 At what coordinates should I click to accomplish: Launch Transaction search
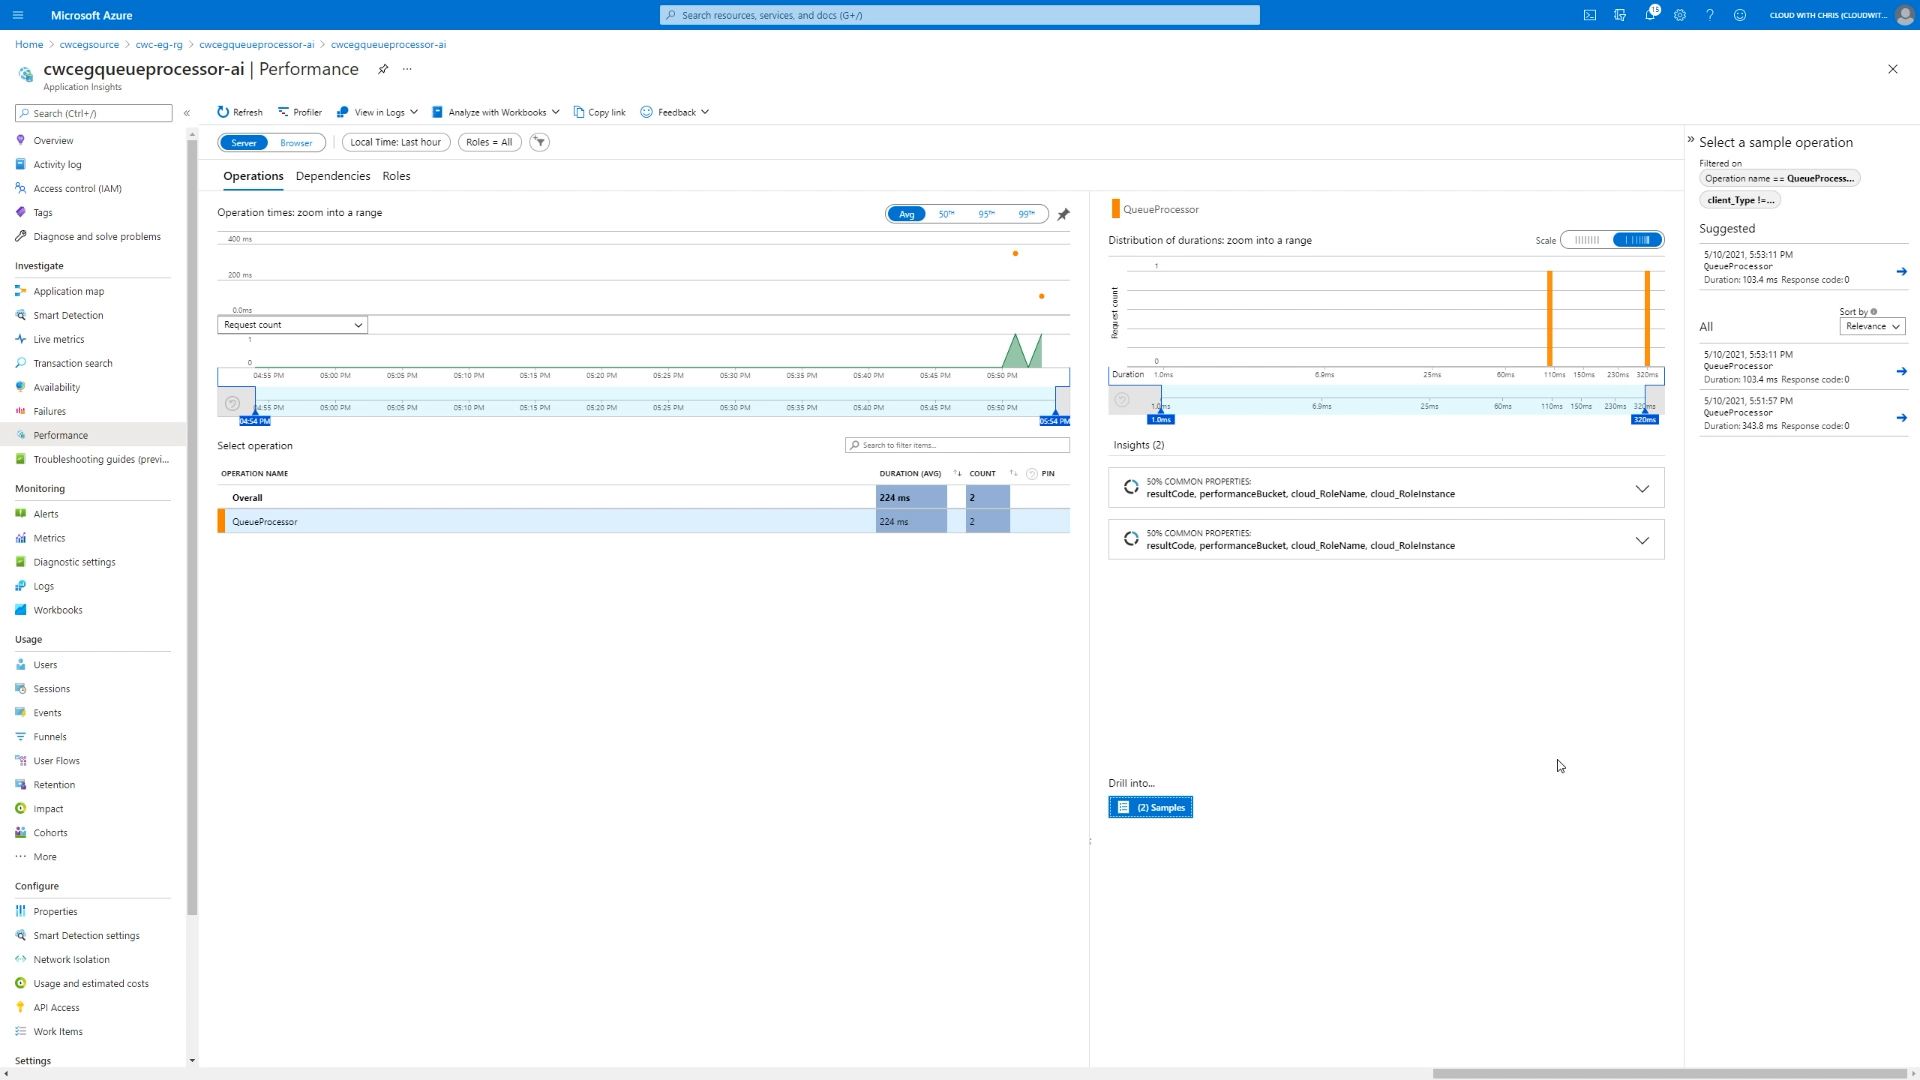tap(71, 363)
